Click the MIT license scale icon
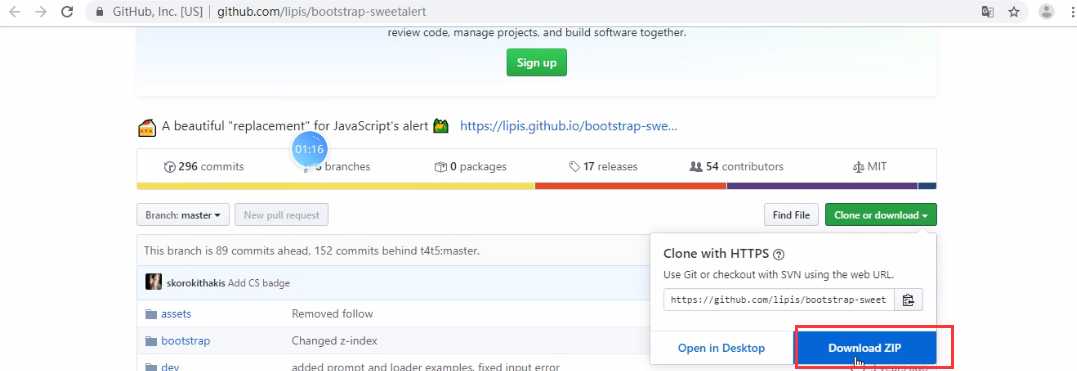Viewport: 1077px width, 371px height. coord(858,167)
